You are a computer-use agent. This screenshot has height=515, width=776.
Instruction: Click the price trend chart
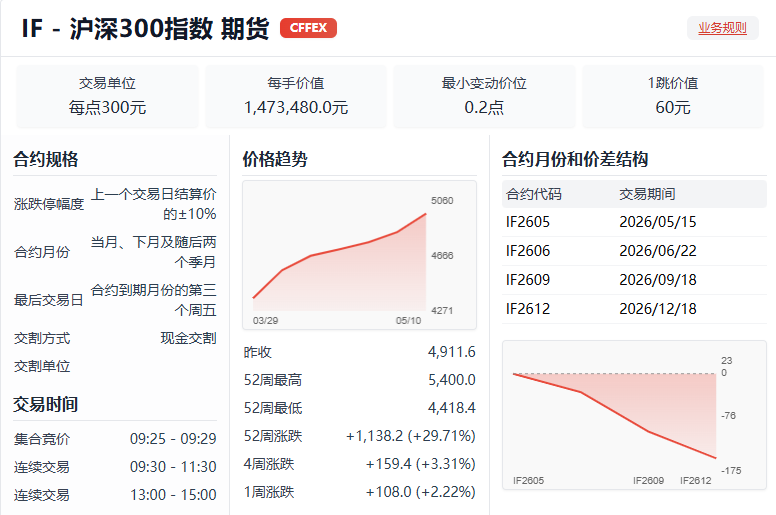359,255
